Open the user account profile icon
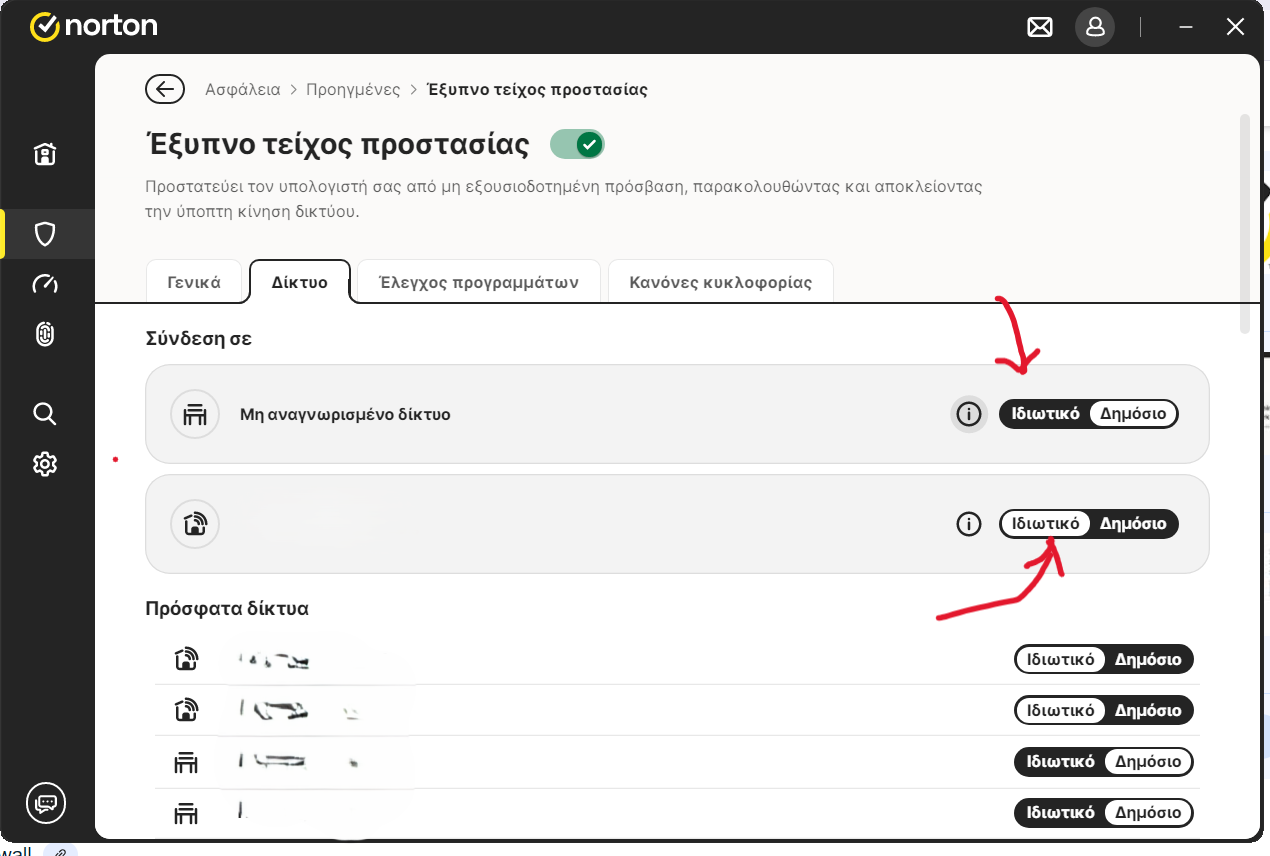The height and width of the screenshot is (856, 1270). pos(1095,27)
